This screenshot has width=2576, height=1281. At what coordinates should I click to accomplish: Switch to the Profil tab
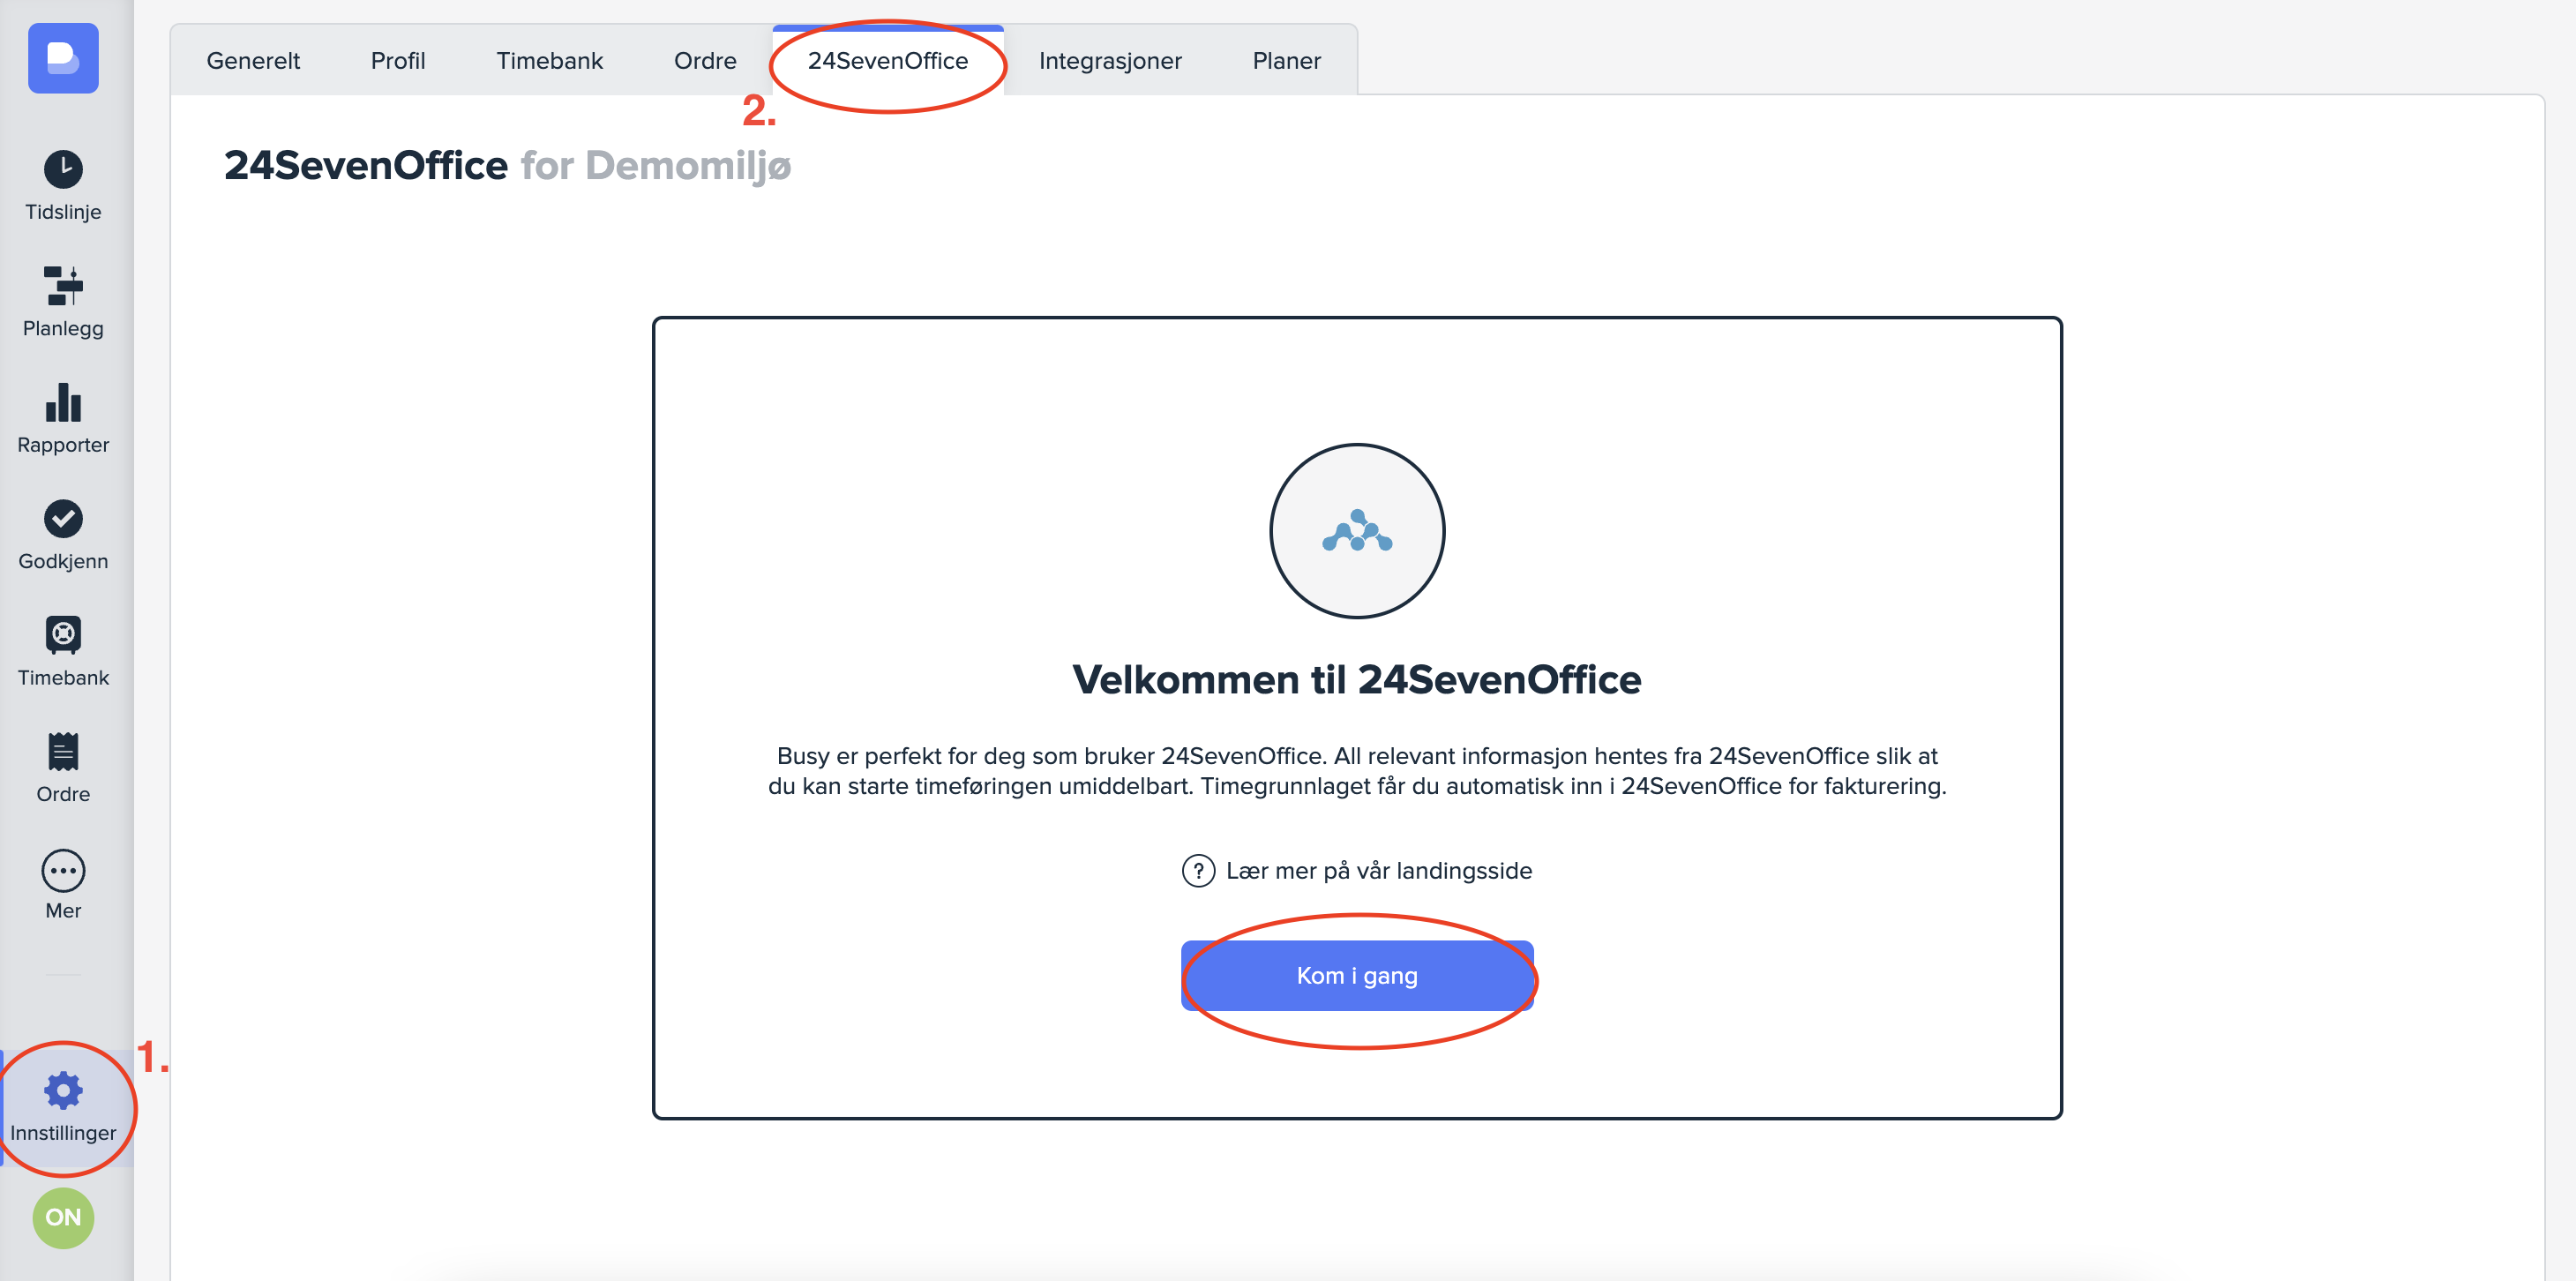pyautogui.click(x=398, y=61)
